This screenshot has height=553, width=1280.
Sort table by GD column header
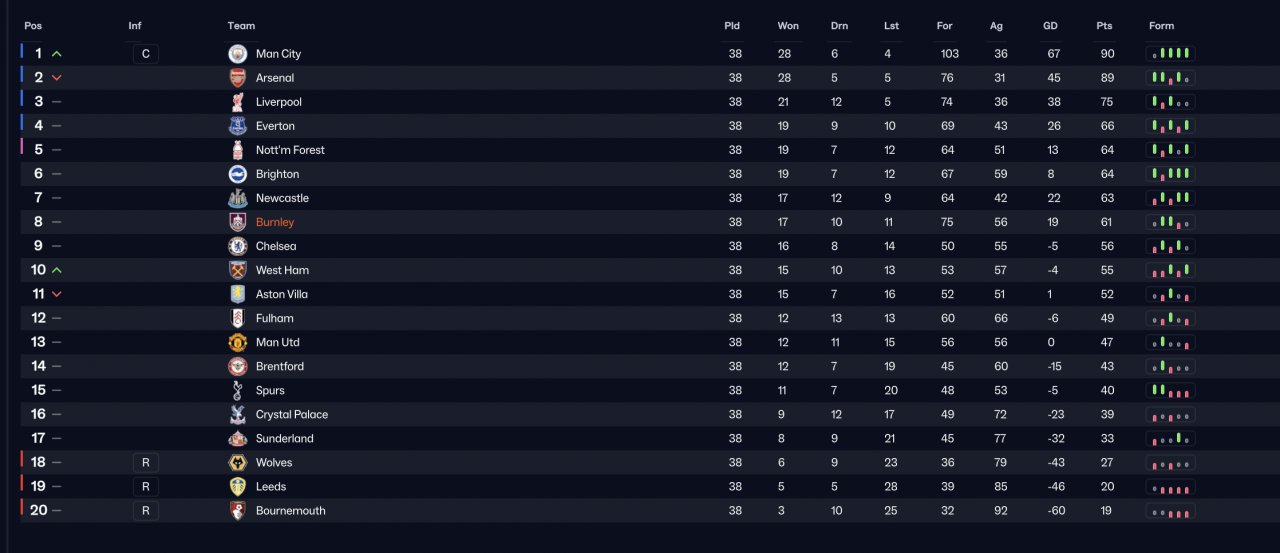(x=1050, y=26)
